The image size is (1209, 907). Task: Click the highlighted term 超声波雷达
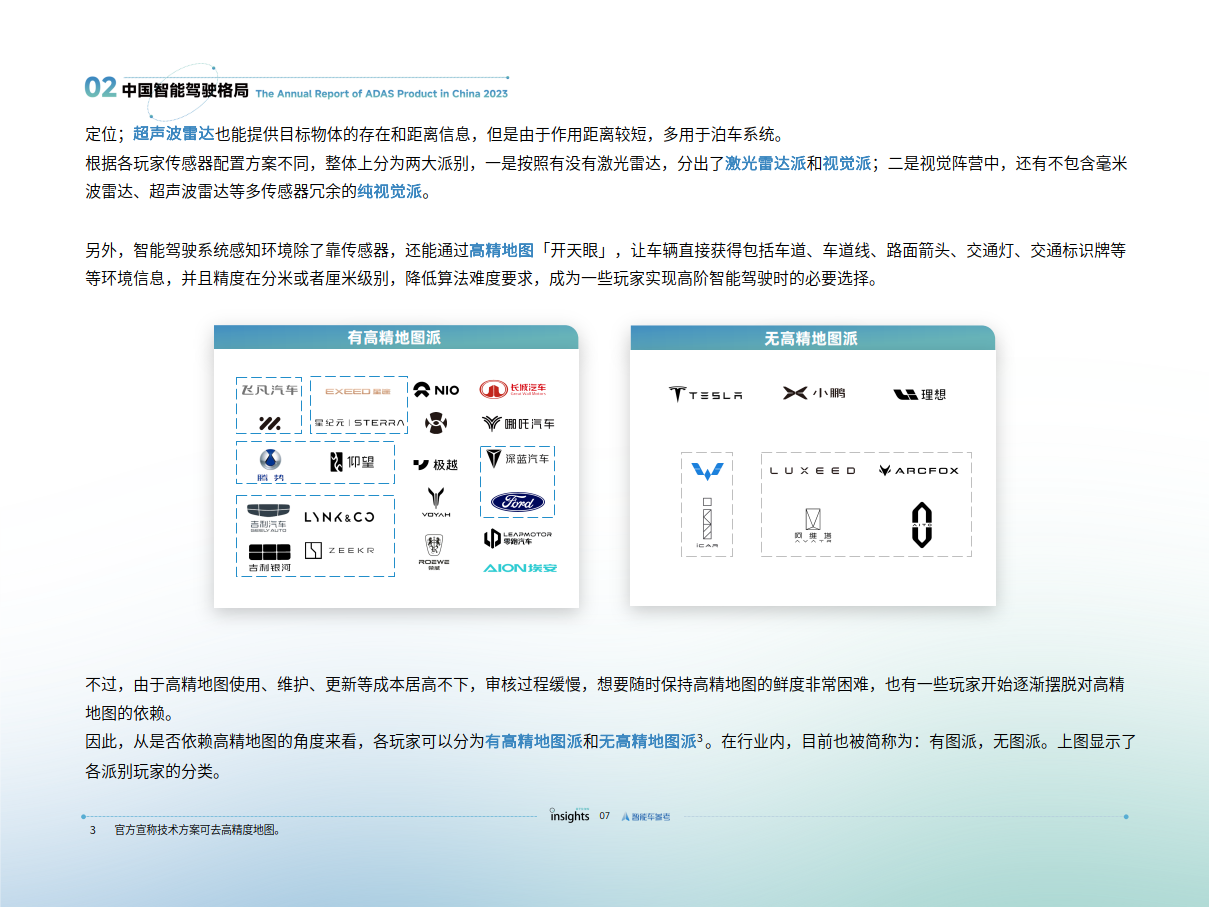point(174,134)
